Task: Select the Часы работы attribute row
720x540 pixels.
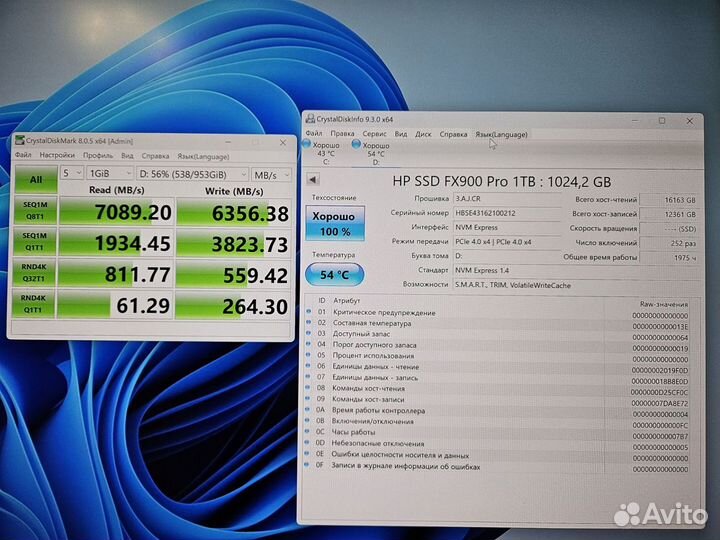Action: [x=498, y=432]
